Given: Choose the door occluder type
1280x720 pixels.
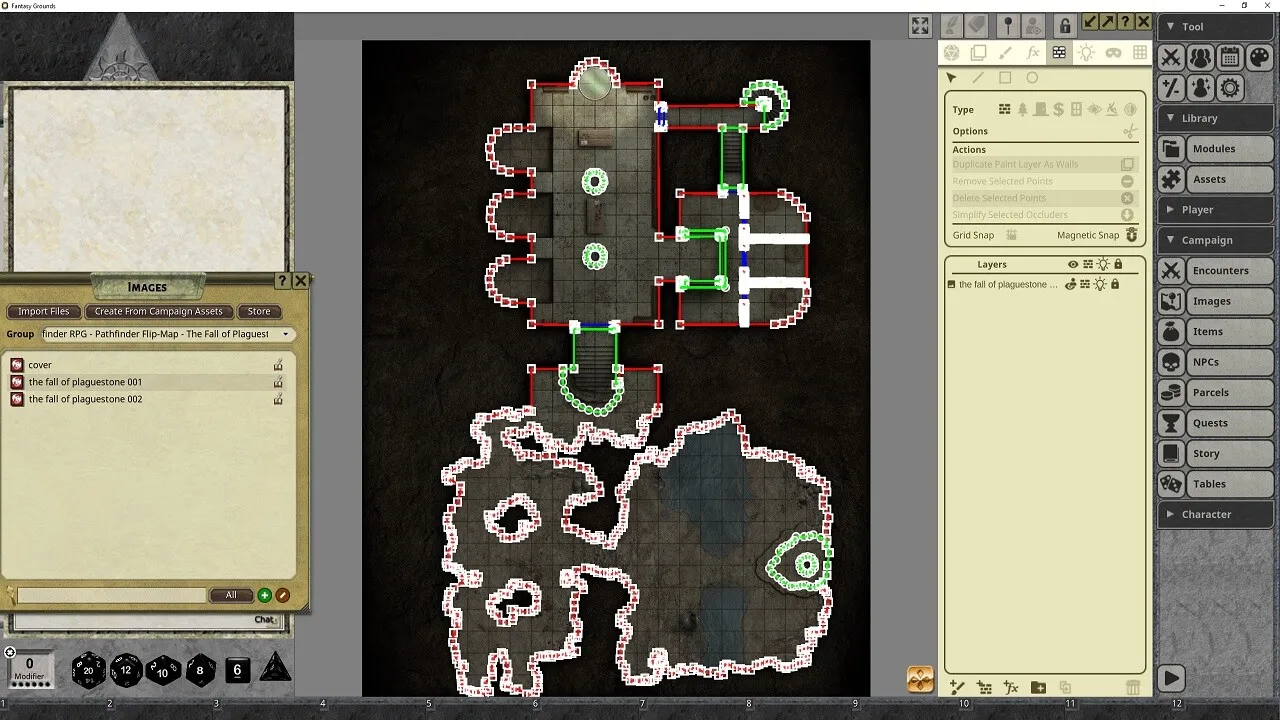Looking at the screenshot, I should tap(1041, 110).
